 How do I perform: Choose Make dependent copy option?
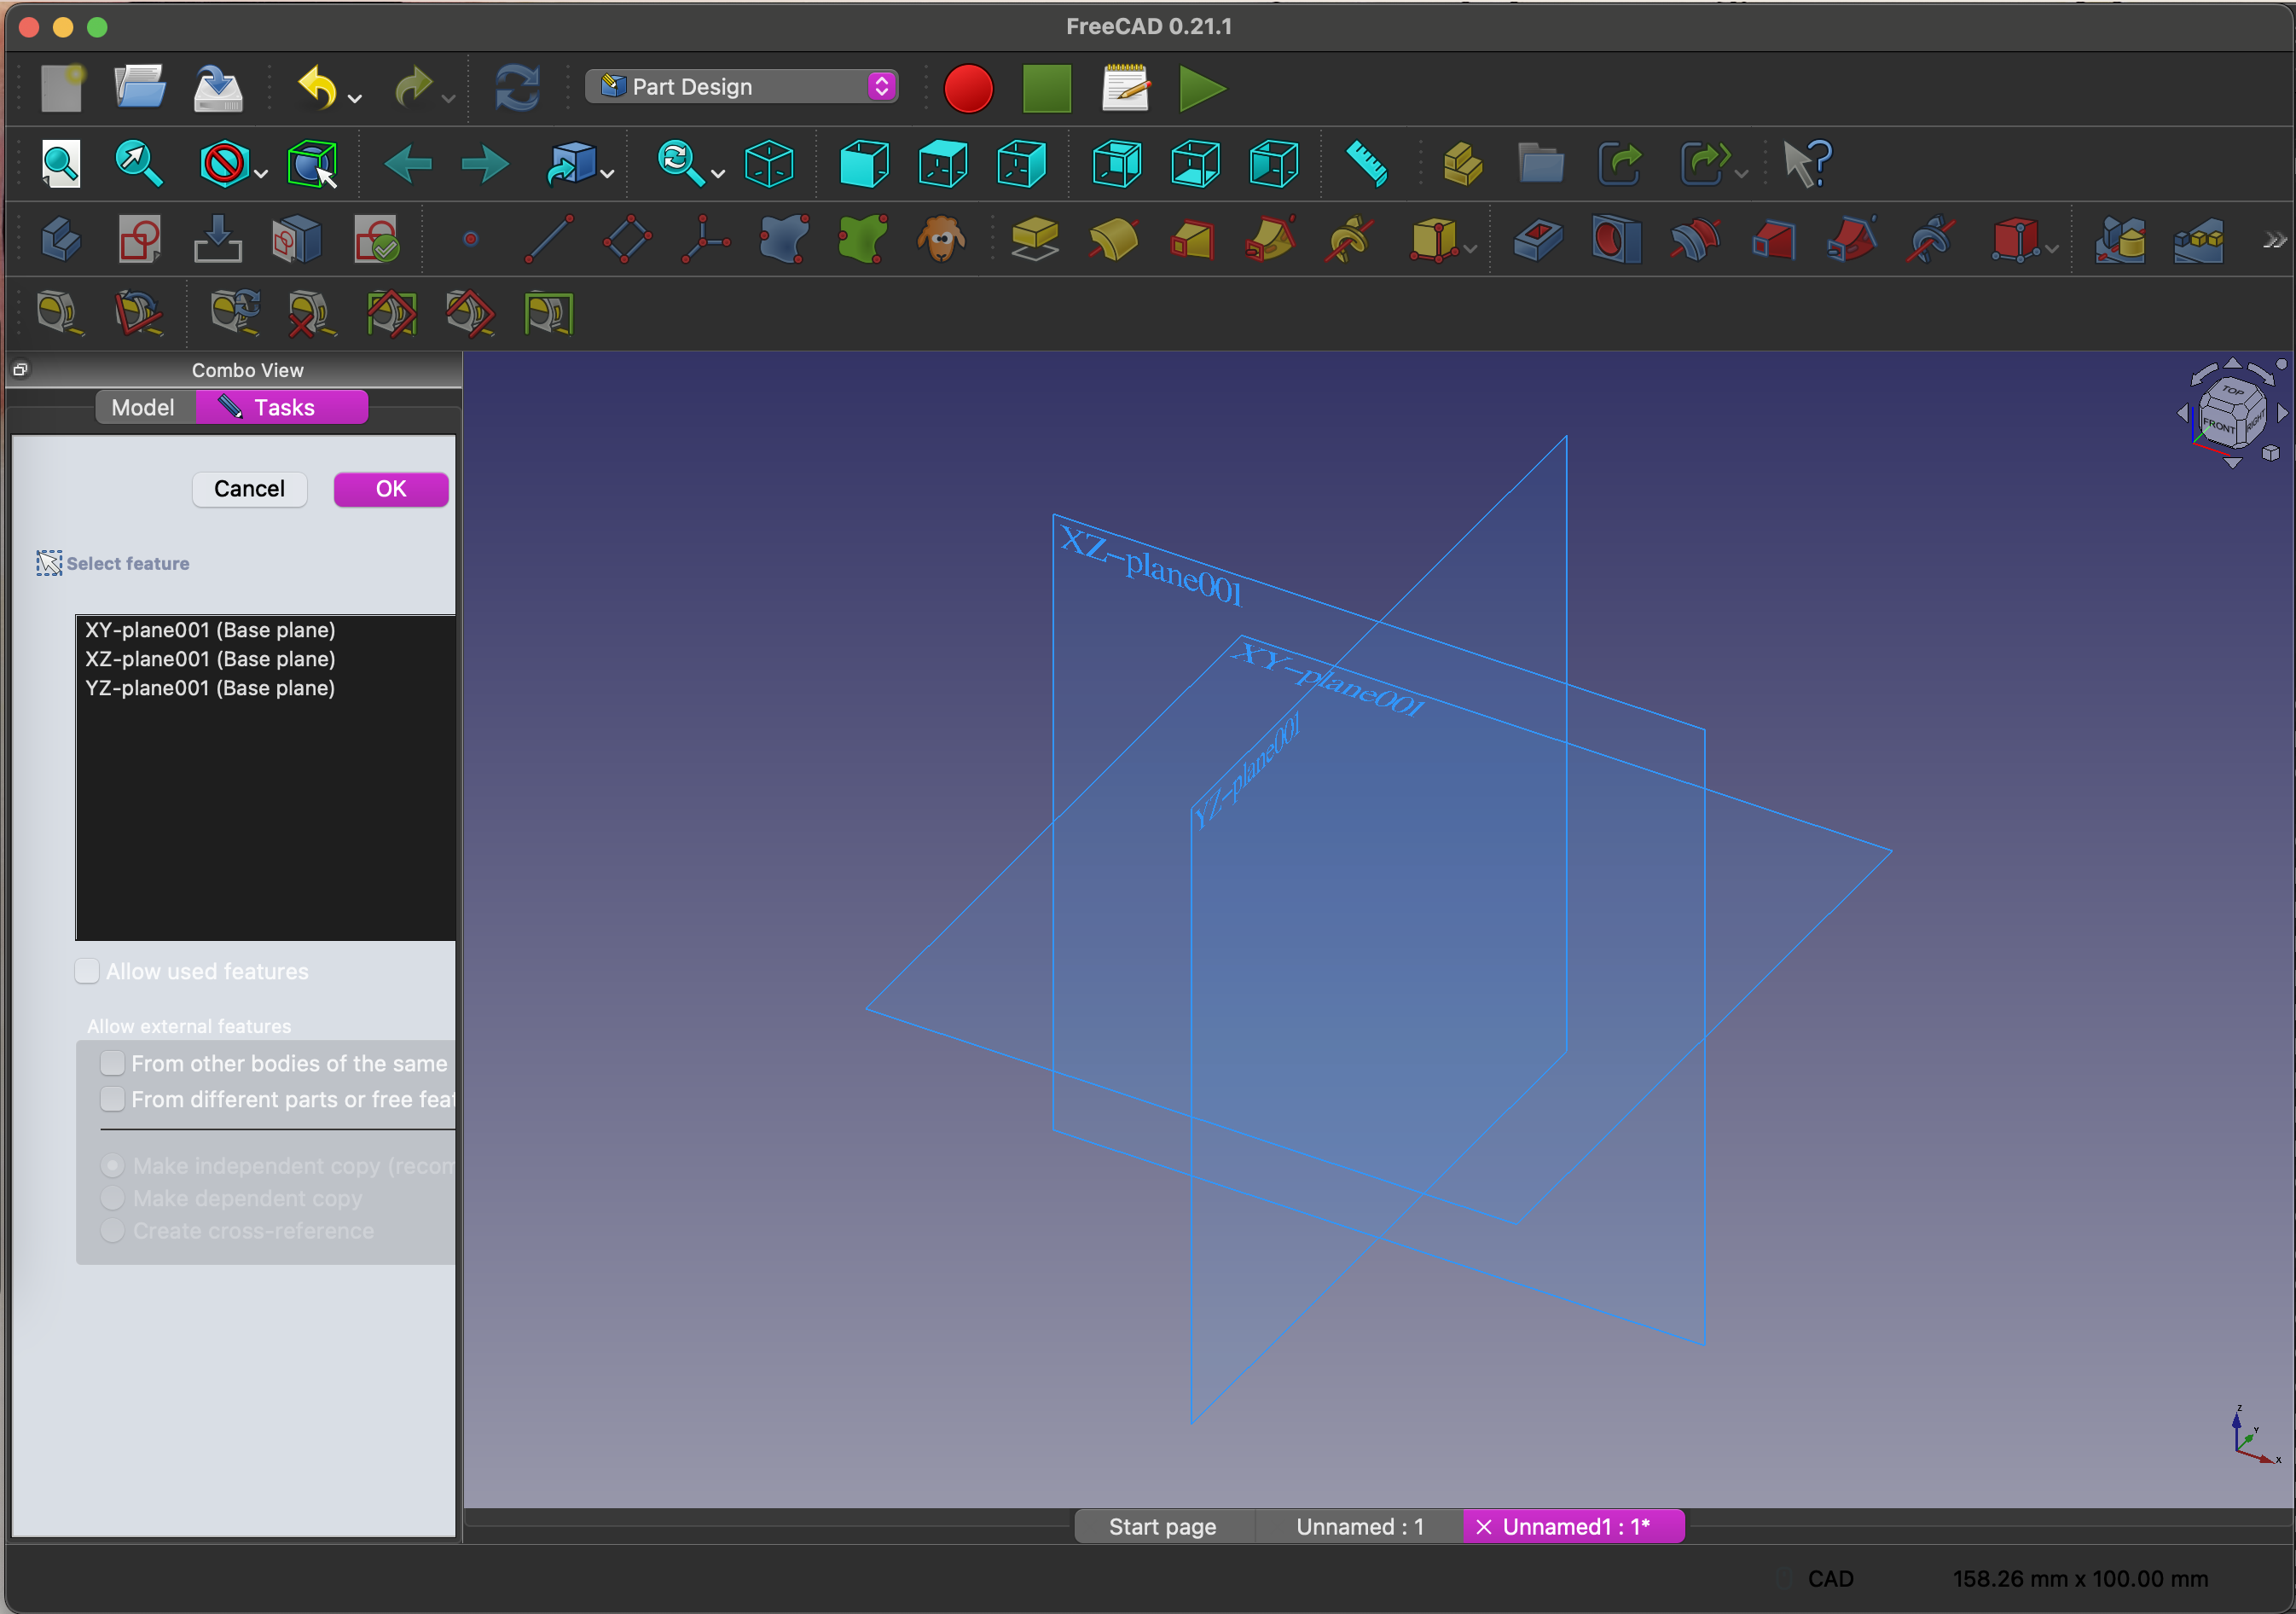click(x=113, y=1198)
